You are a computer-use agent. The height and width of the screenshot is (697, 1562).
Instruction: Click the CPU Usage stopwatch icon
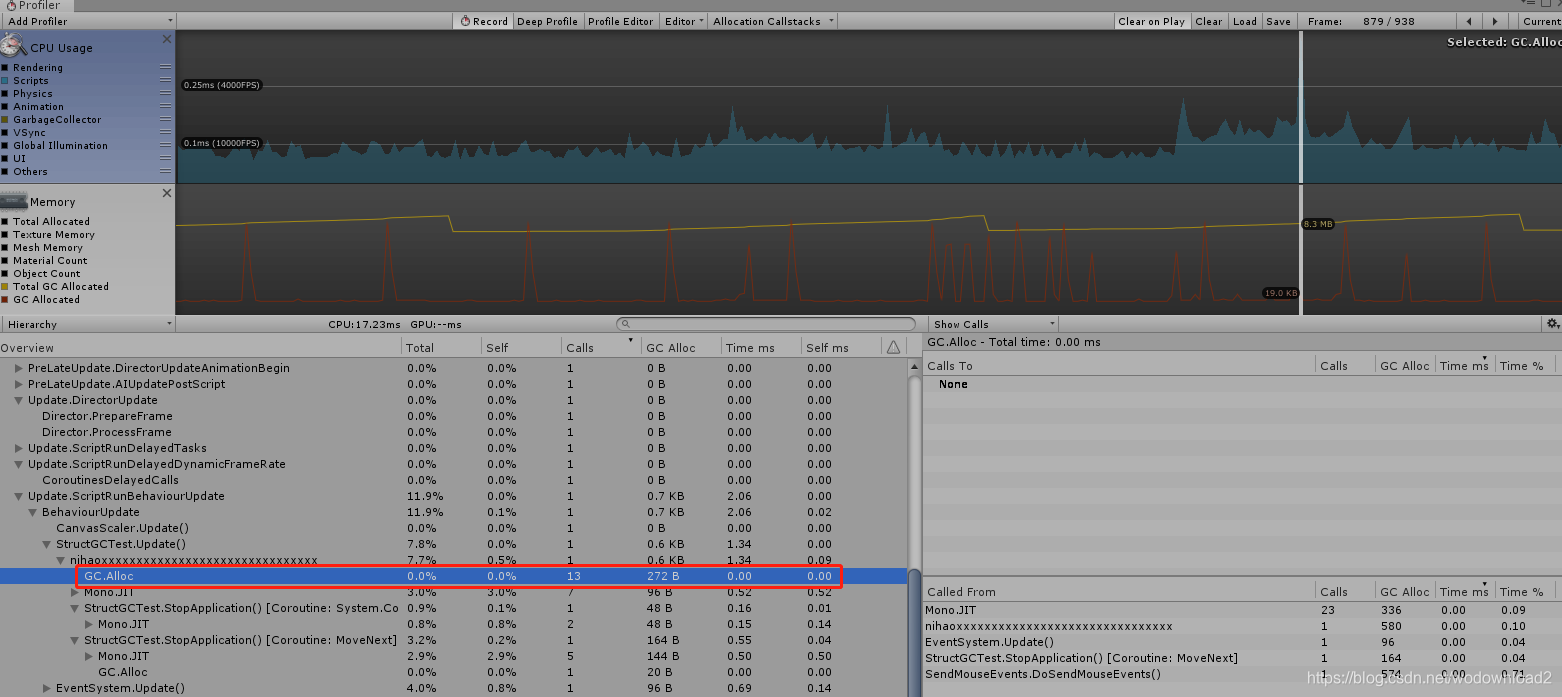coord(13,45)
